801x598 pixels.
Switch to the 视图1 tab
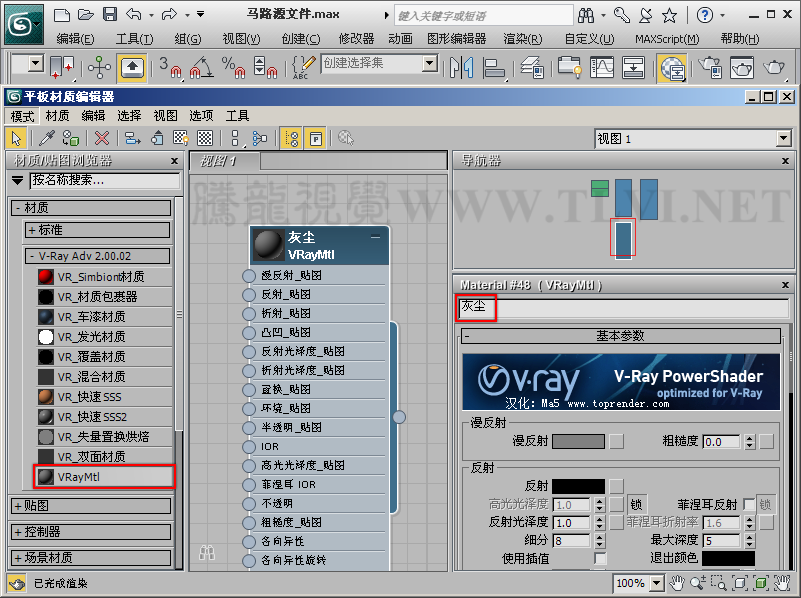click(x=225, y=161)
